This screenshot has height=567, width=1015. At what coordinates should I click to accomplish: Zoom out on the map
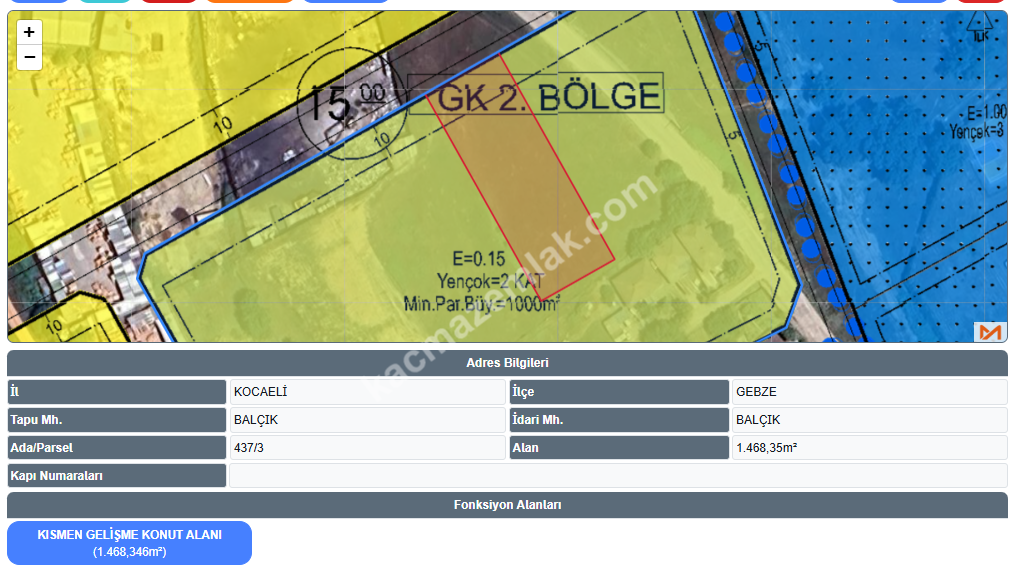tap(29, 58)
